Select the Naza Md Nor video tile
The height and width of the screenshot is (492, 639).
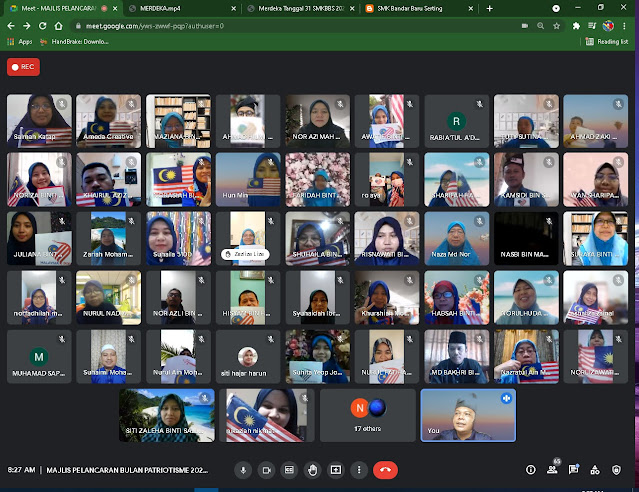click(456, 238)
